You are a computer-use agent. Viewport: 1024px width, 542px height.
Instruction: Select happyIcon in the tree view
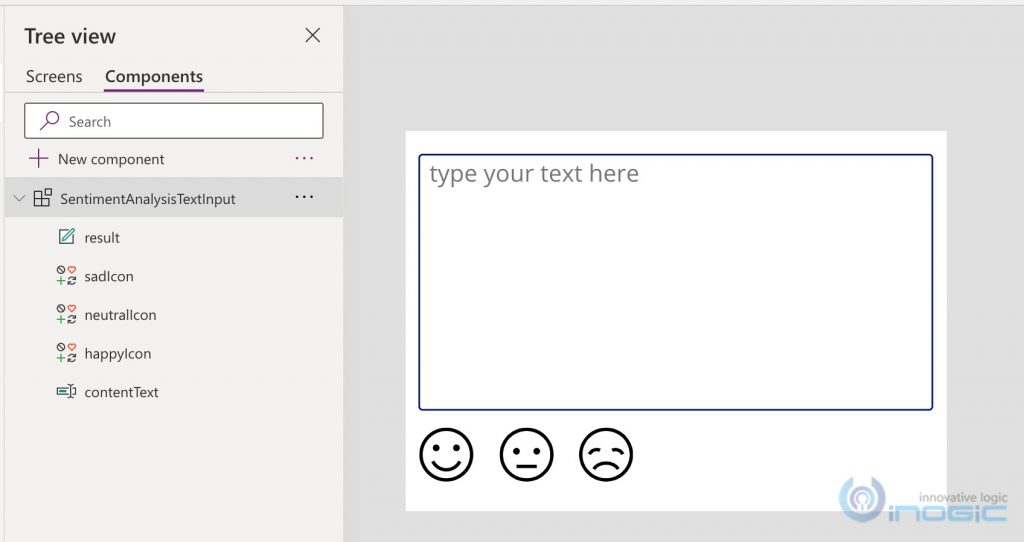click(x=118, y=353)
